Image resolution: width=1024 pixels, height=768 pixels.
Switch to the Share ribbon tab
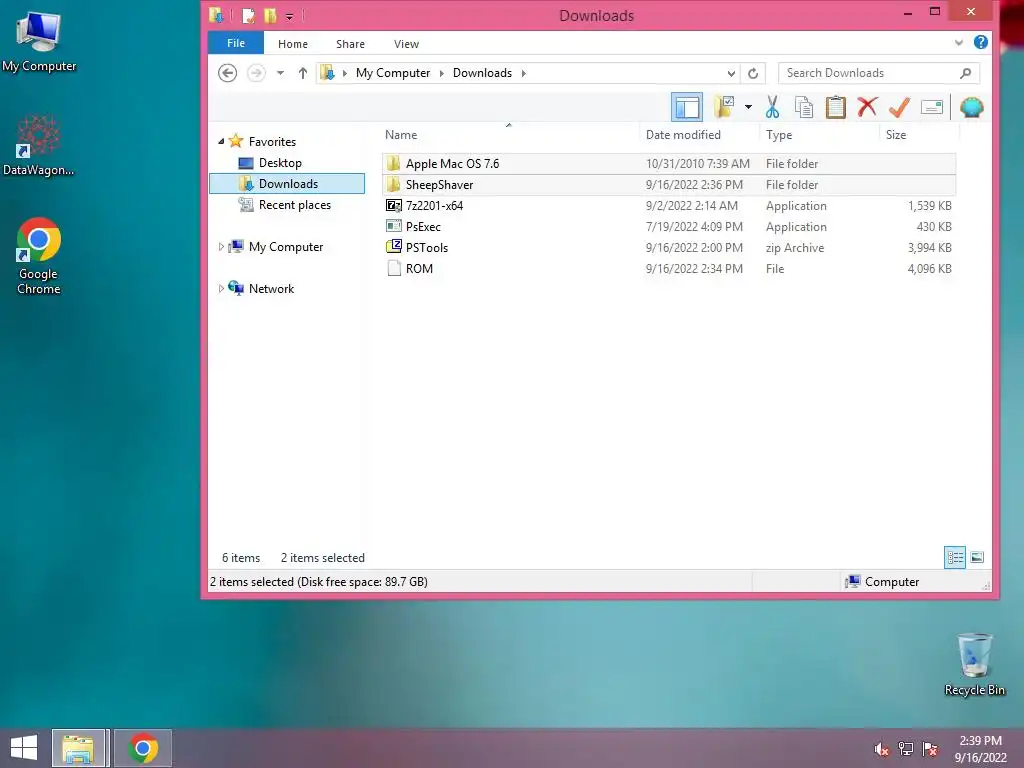[x=350, y=44]
